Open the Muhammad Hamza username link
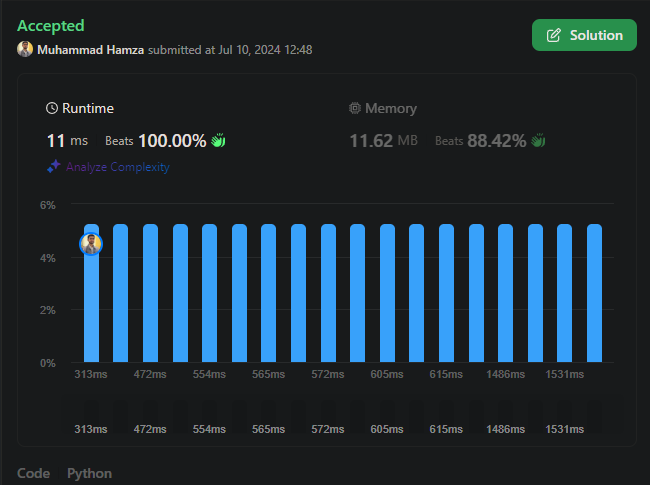 point(90,50)
